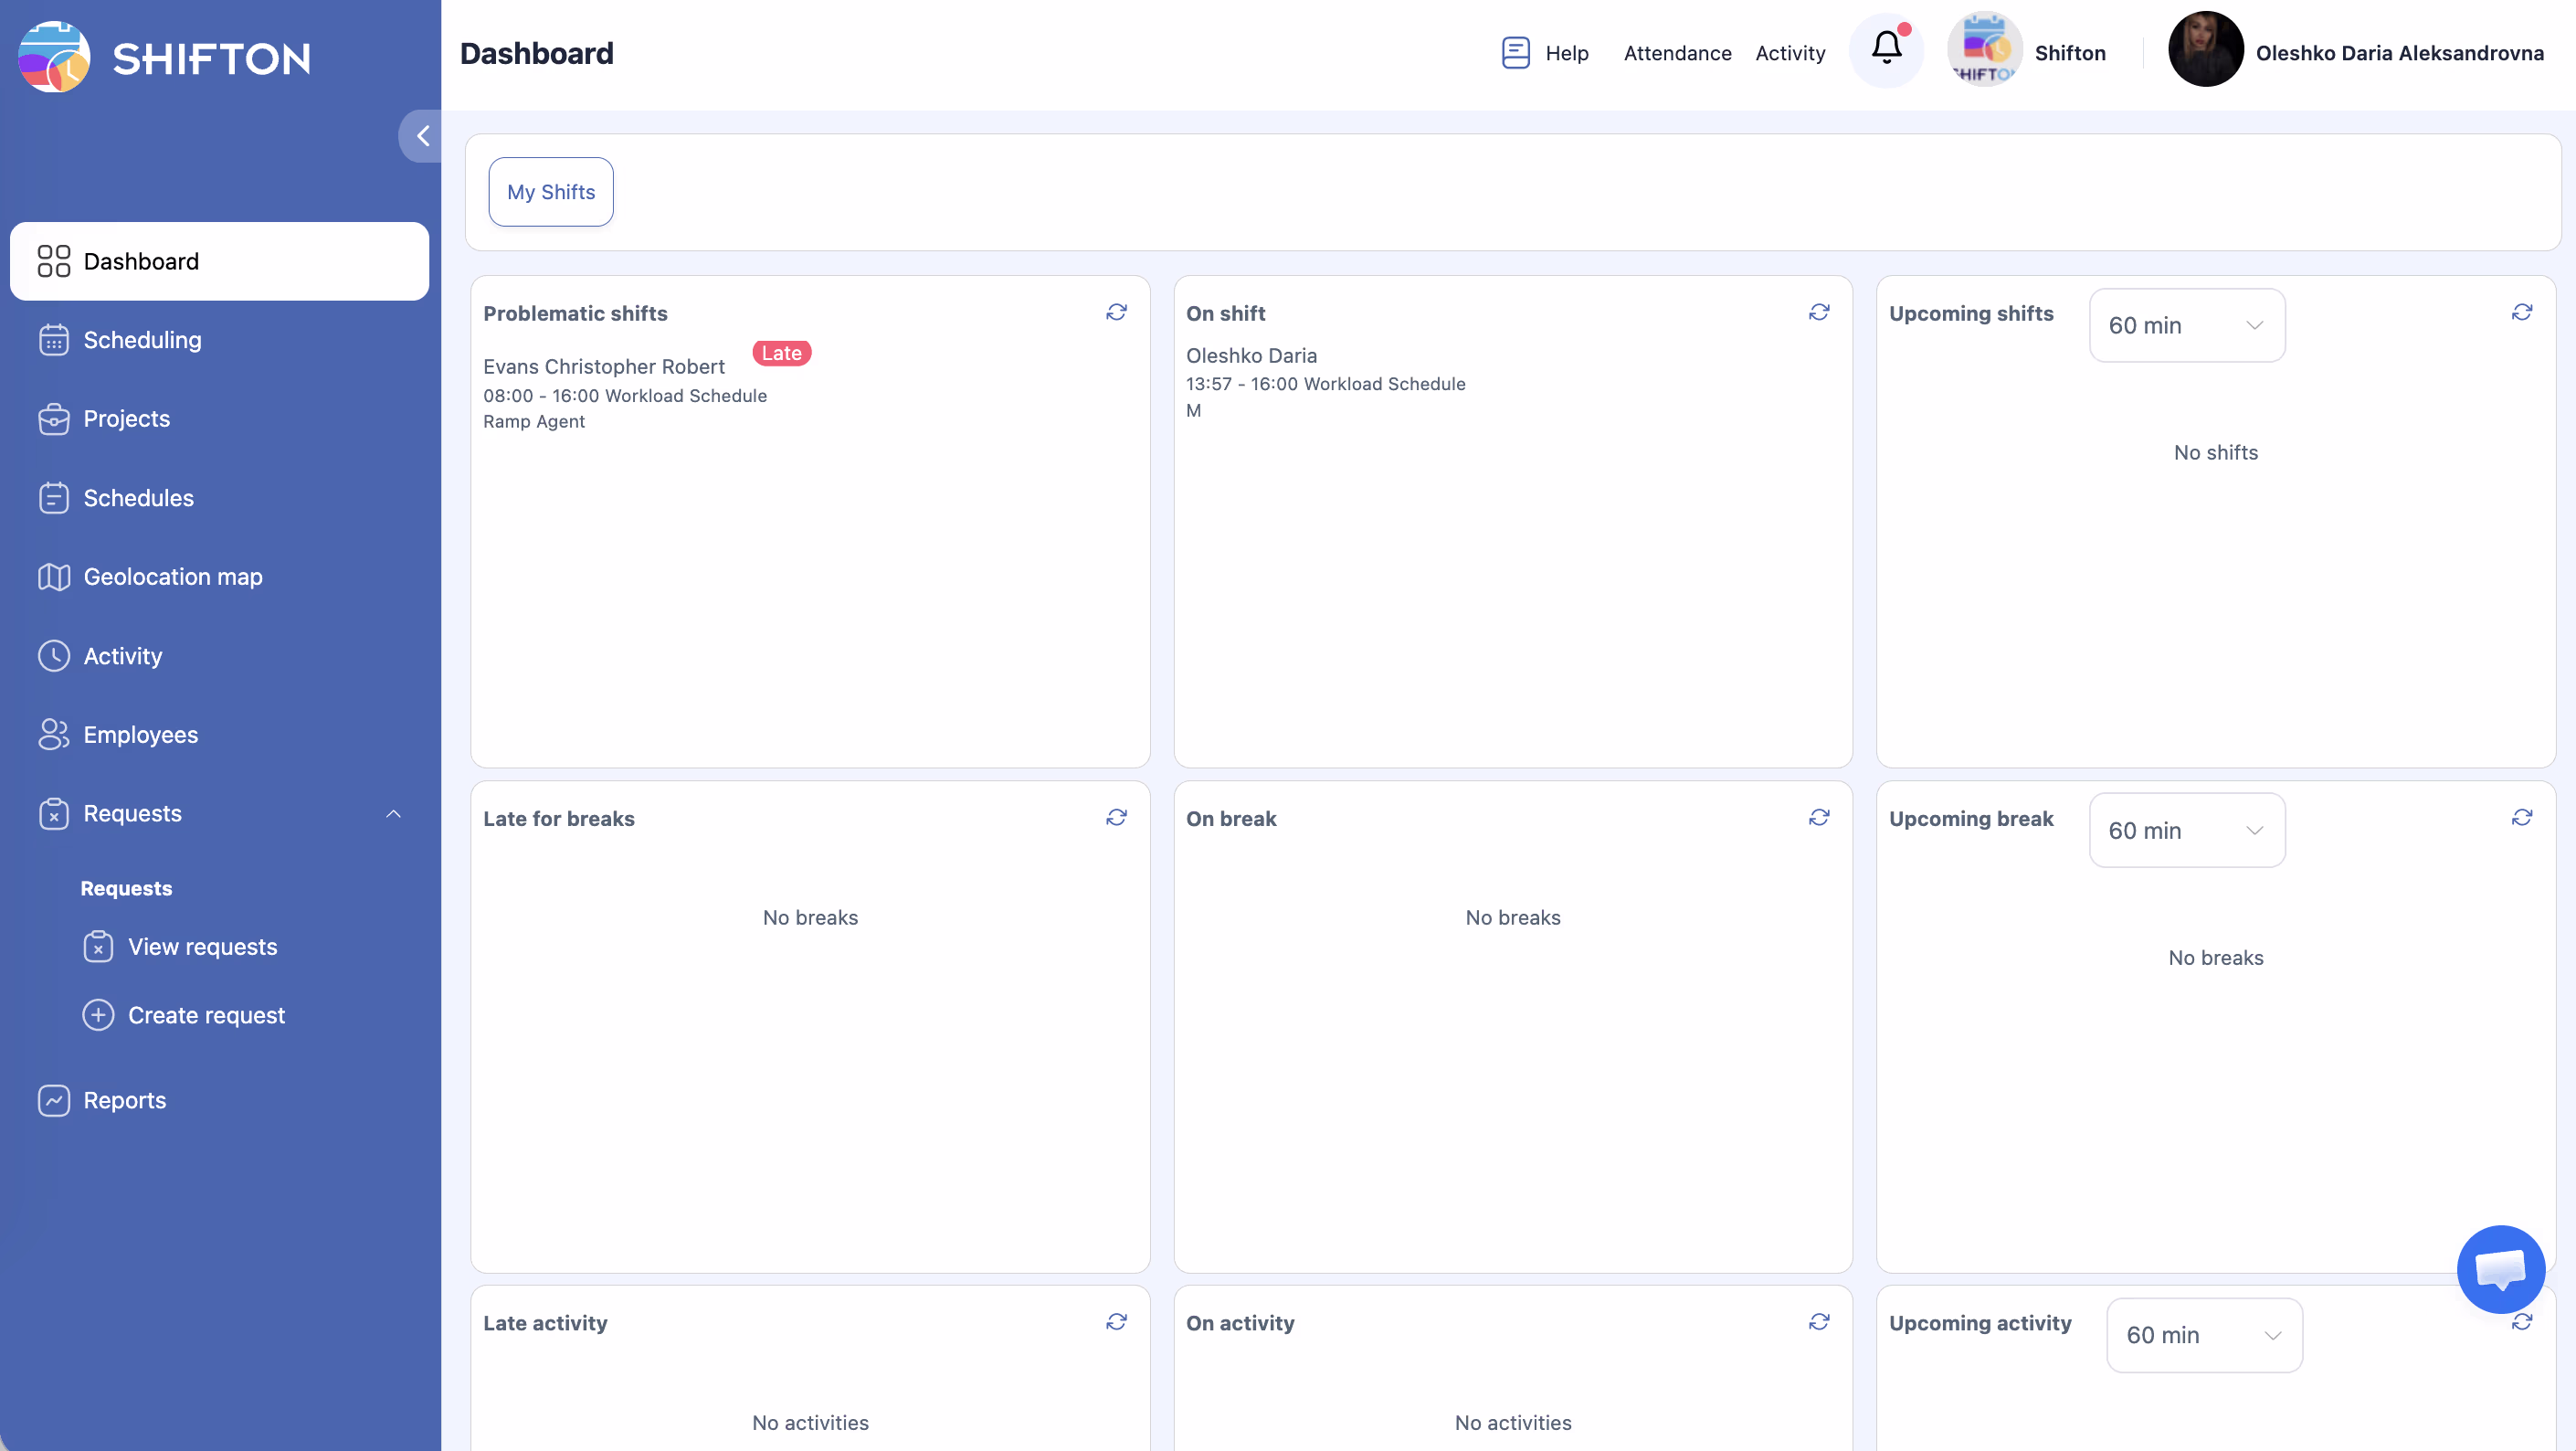Click the Help book icon

(x=1515, y=53)
